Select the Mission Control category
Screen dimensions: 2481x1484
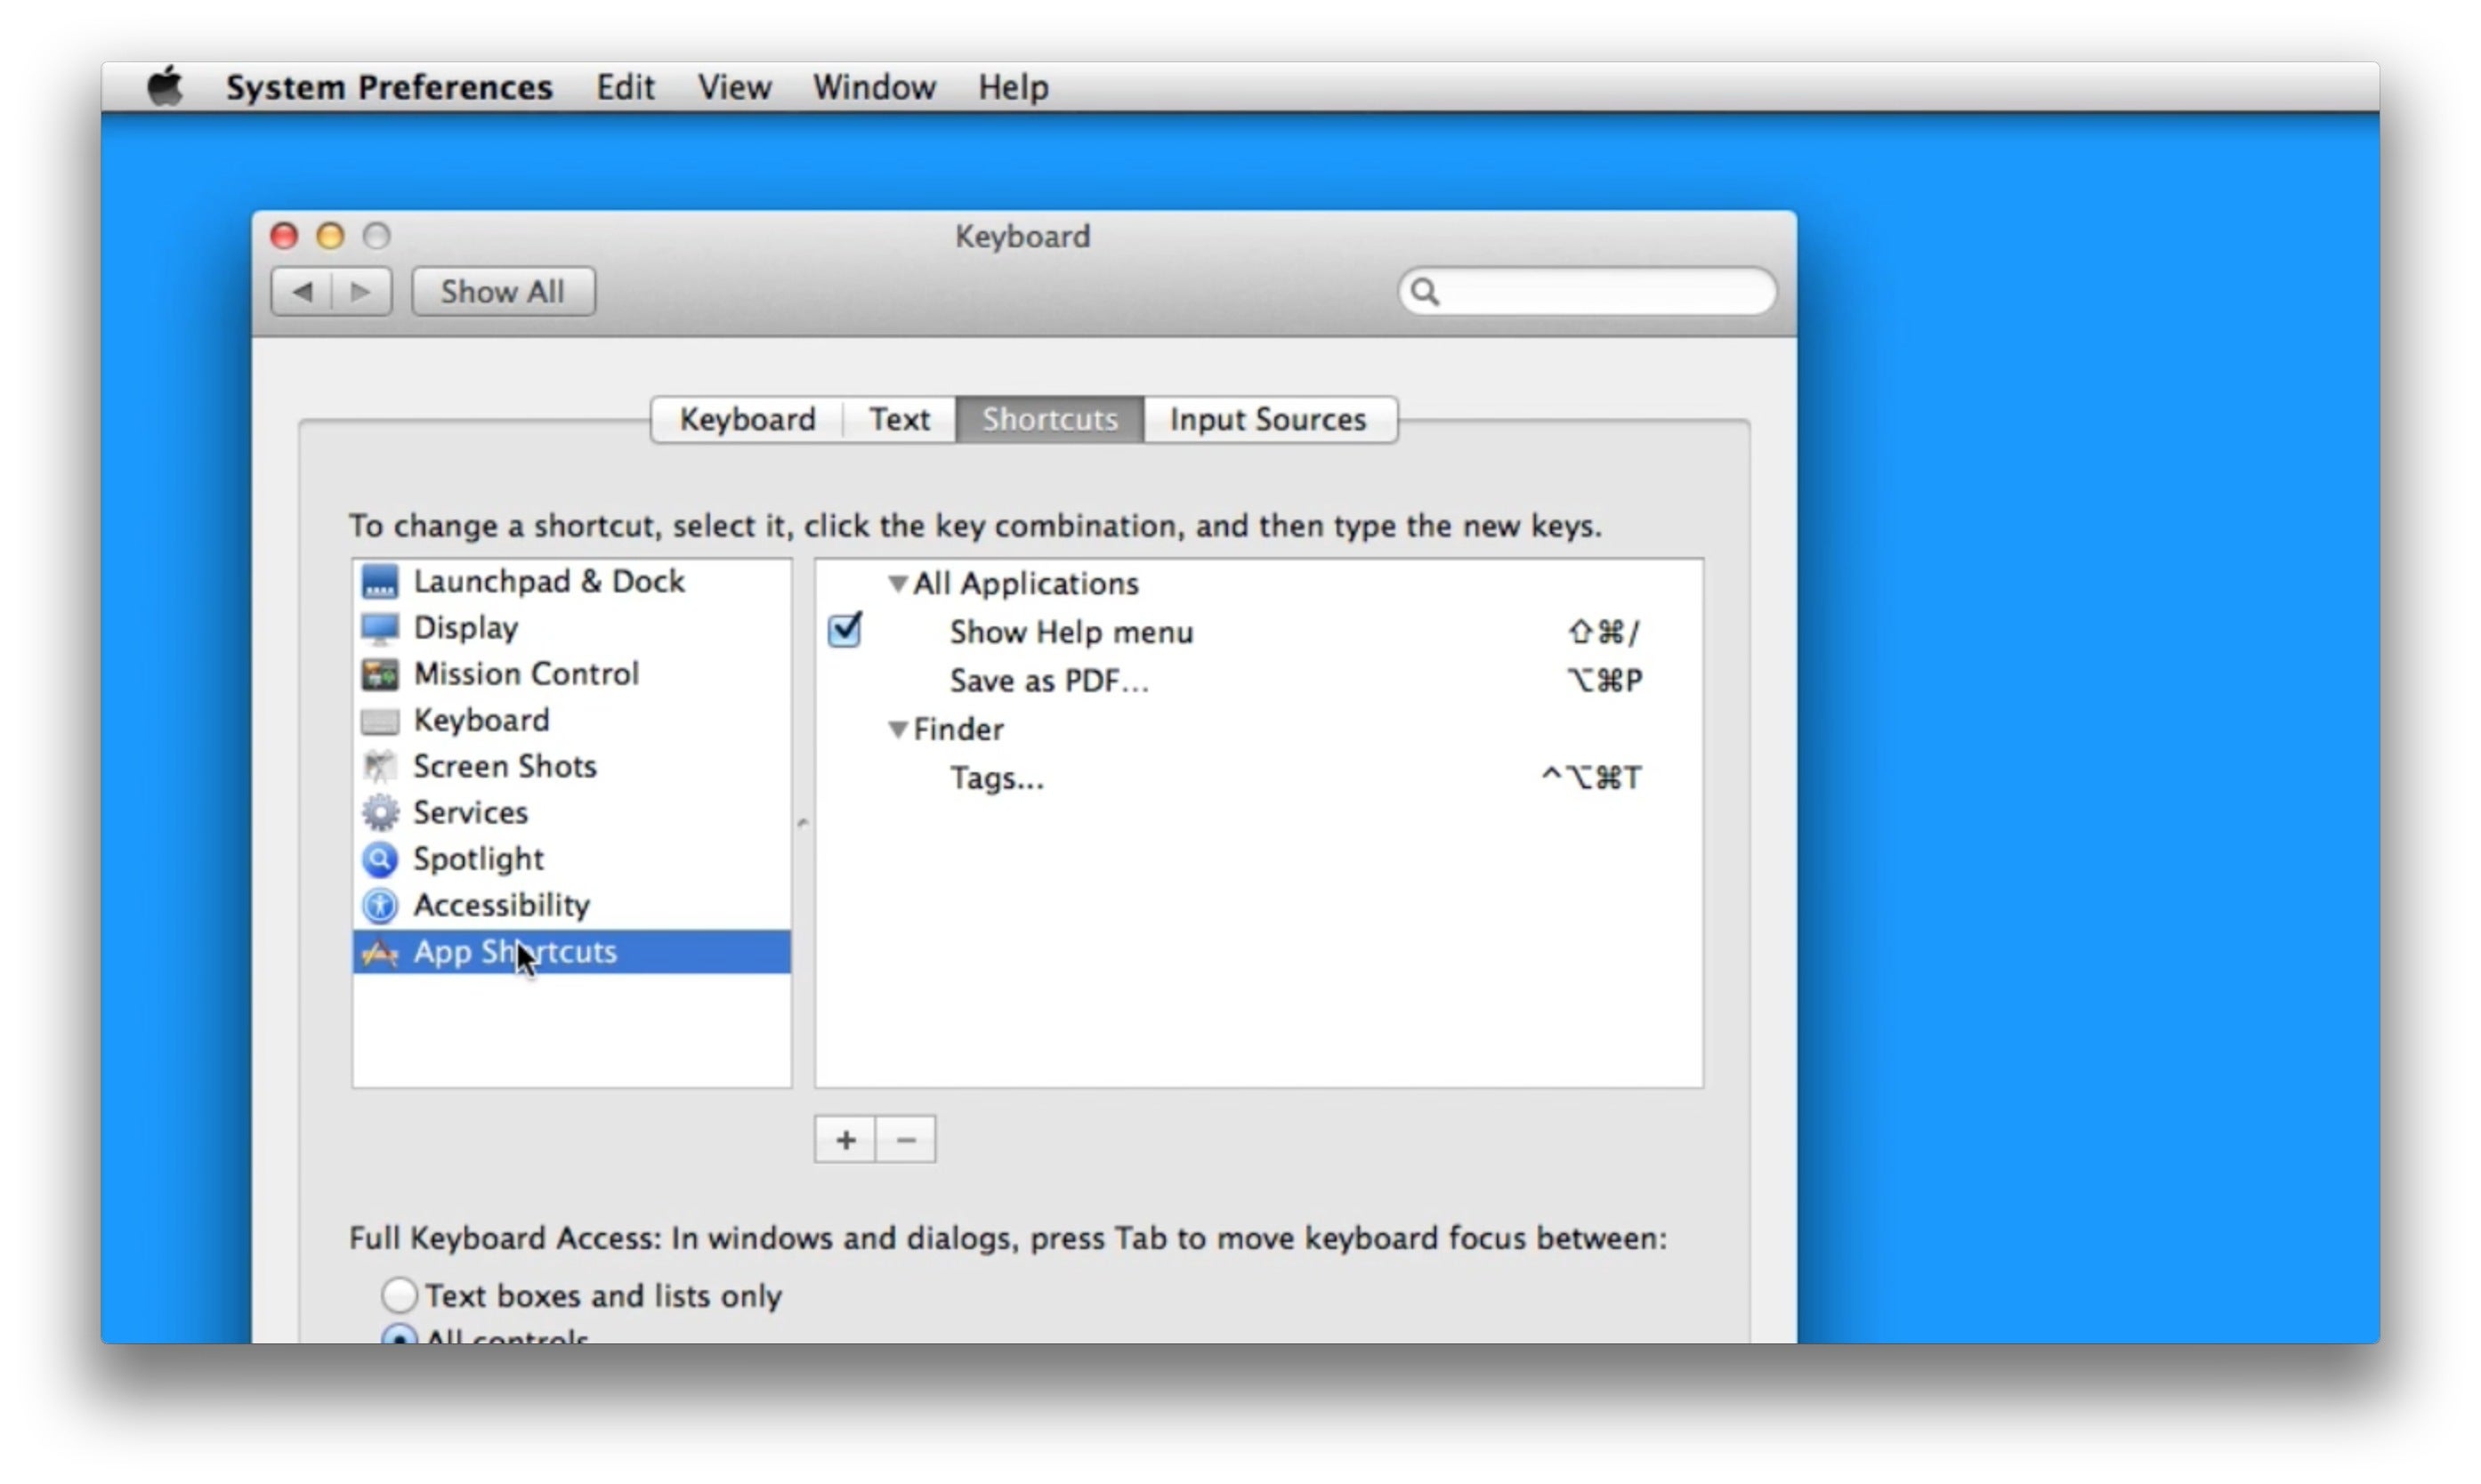(571, 674)
